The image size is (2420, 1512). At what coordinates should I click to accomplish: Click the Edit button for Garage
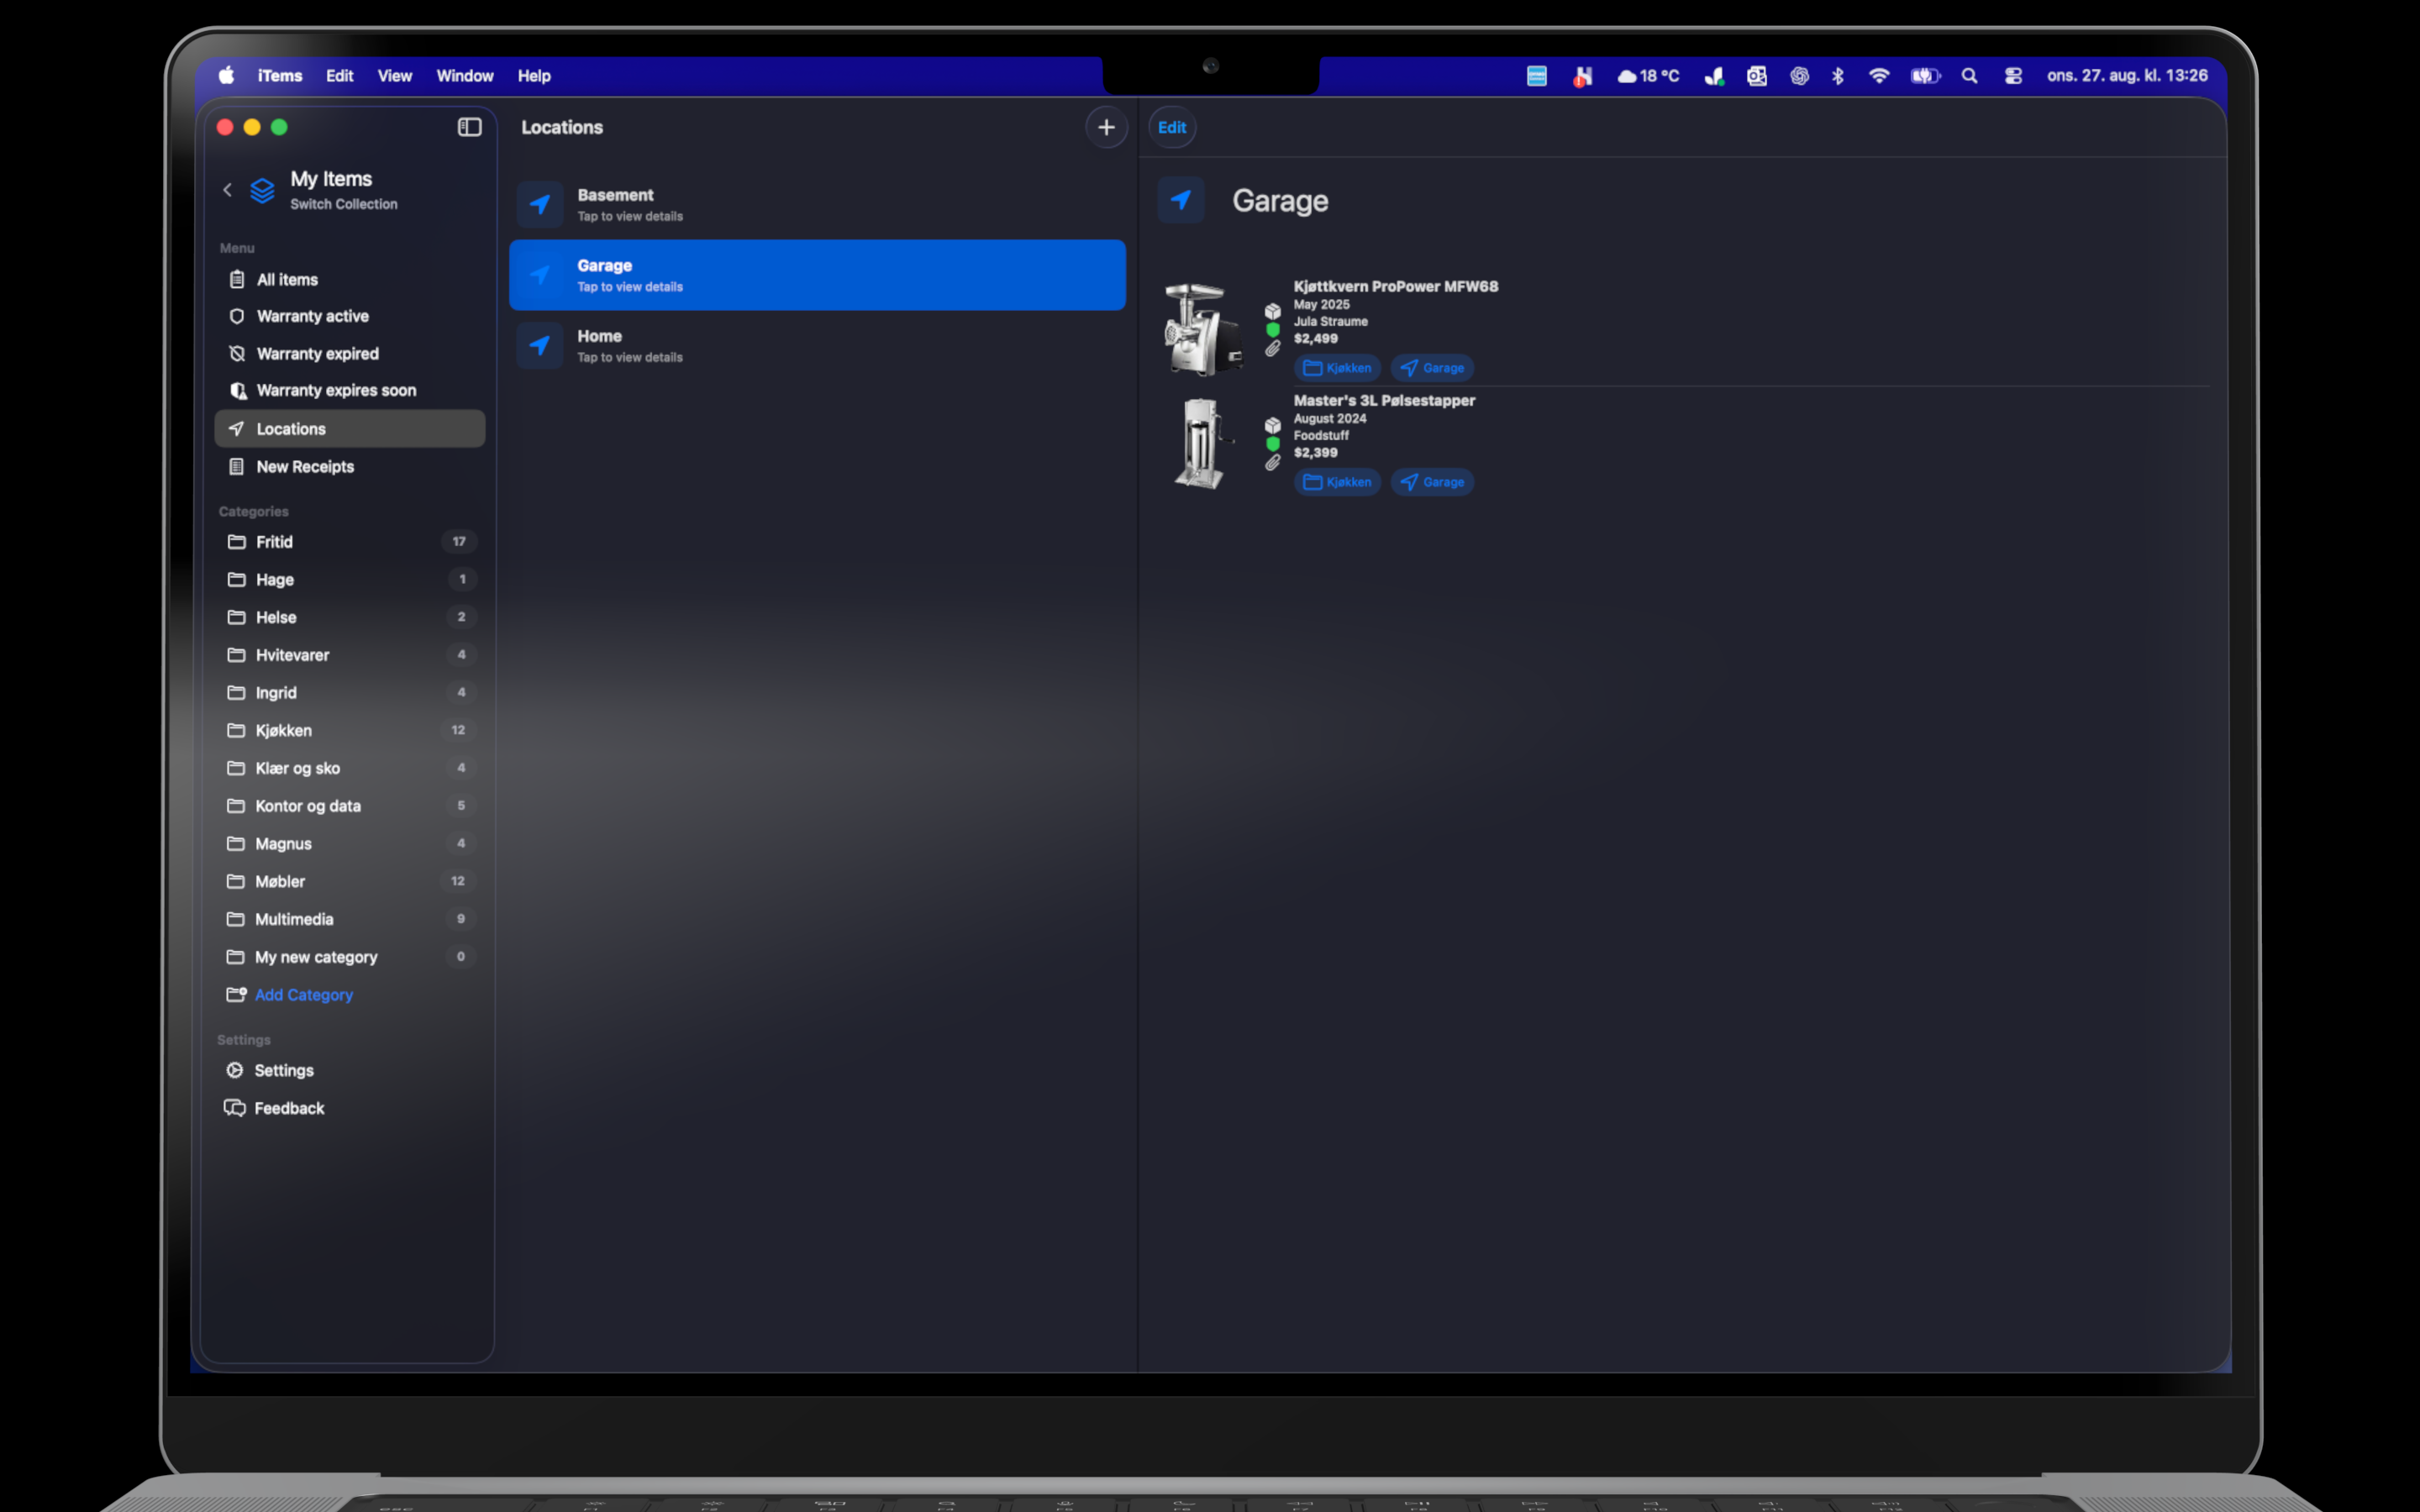pos(1172,127)
